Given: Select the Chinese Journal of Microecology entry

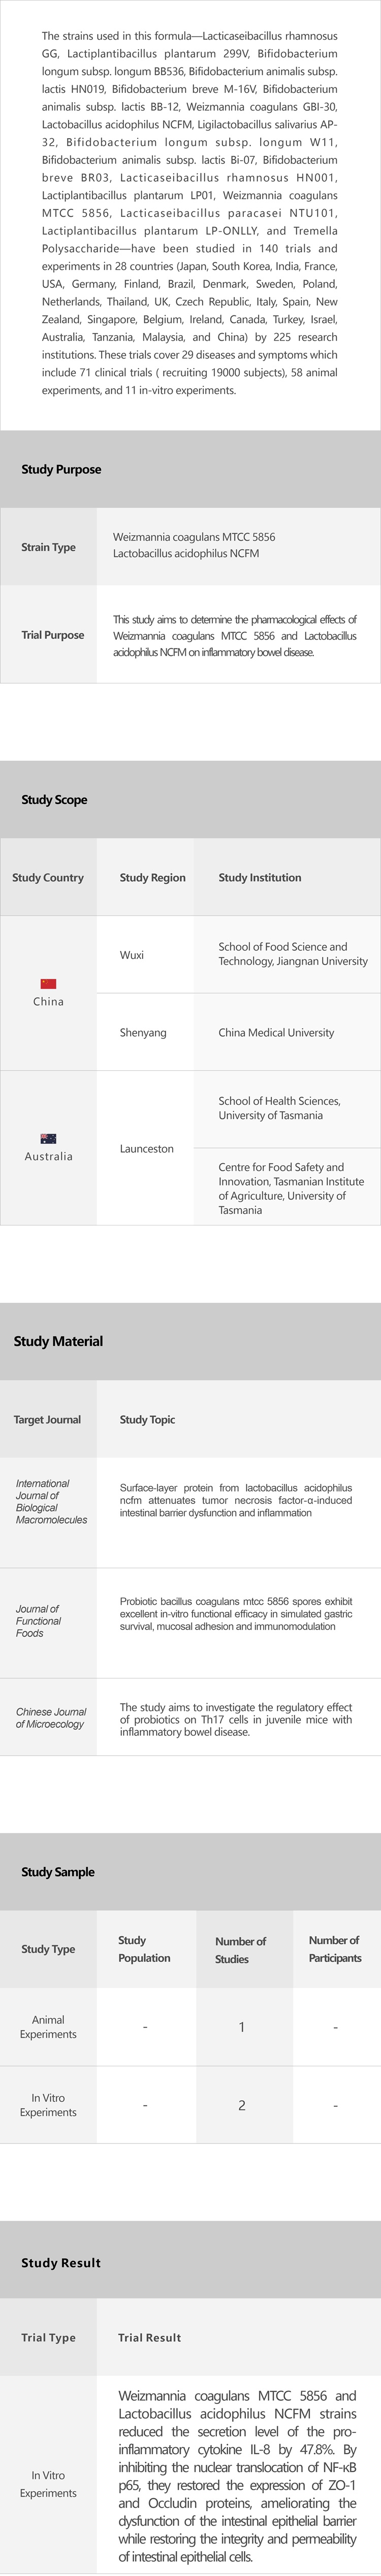Looking at the screenshot, I should coord(51,1717).
